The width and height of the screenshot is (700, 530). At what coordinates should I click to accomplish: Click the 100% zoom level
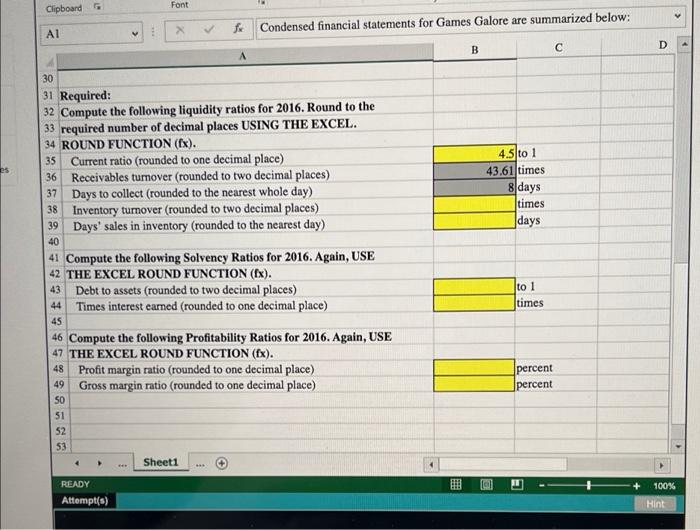(664, 486)
